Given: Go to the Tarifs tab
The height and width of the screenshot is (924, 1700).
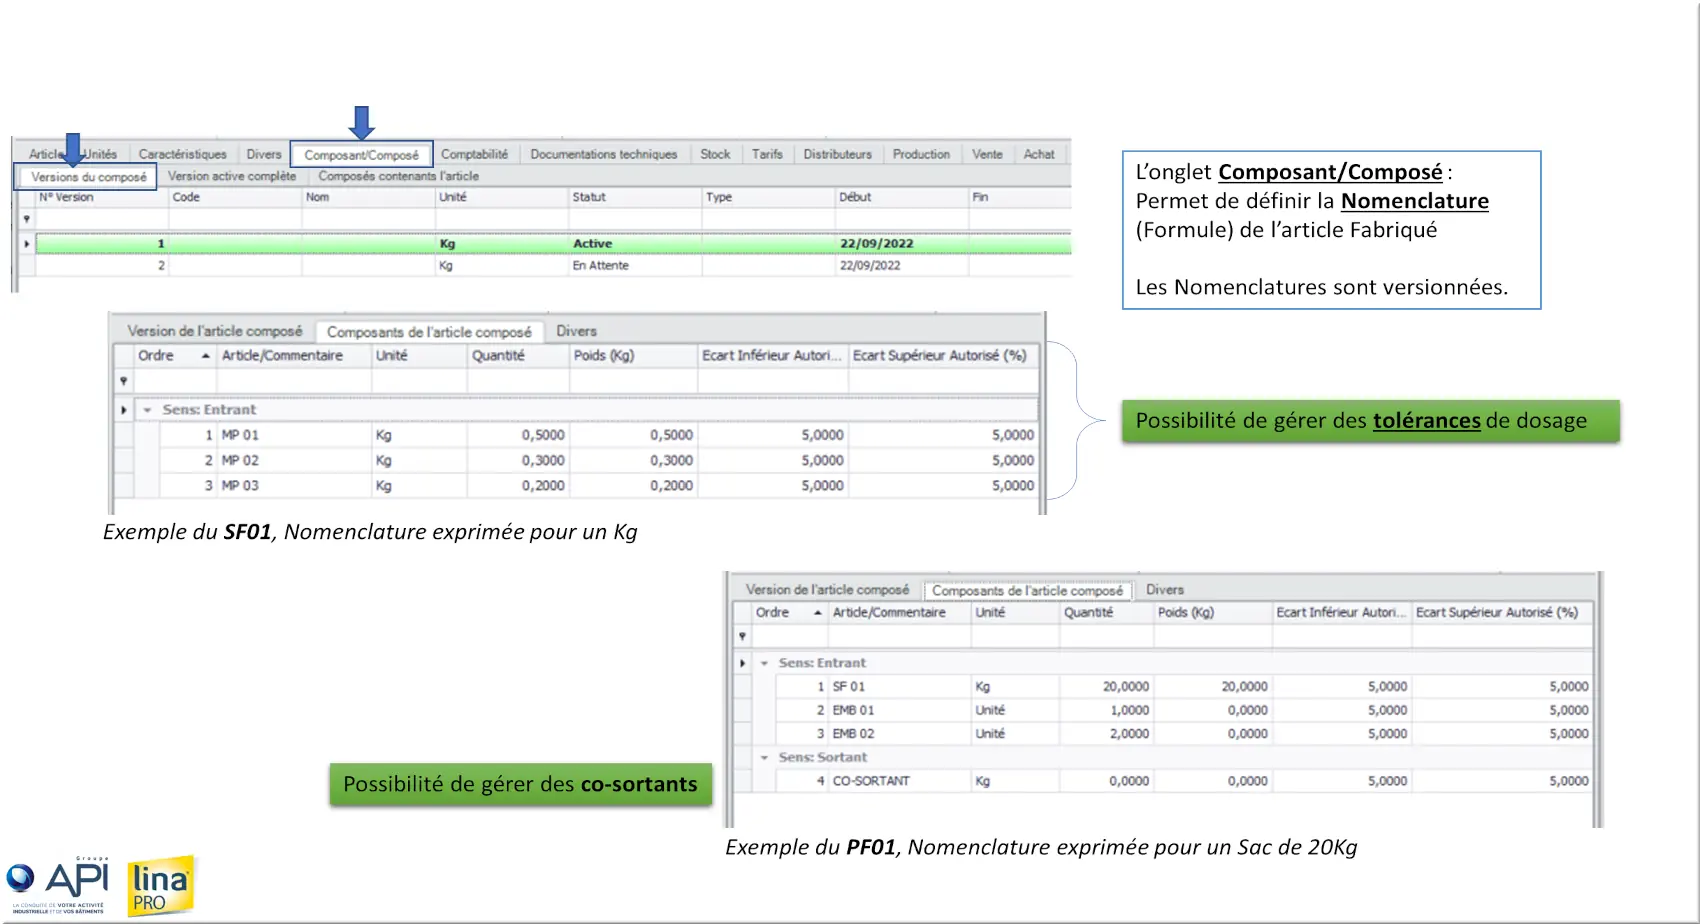Looking at the screenshot, I should click(767, 154).
